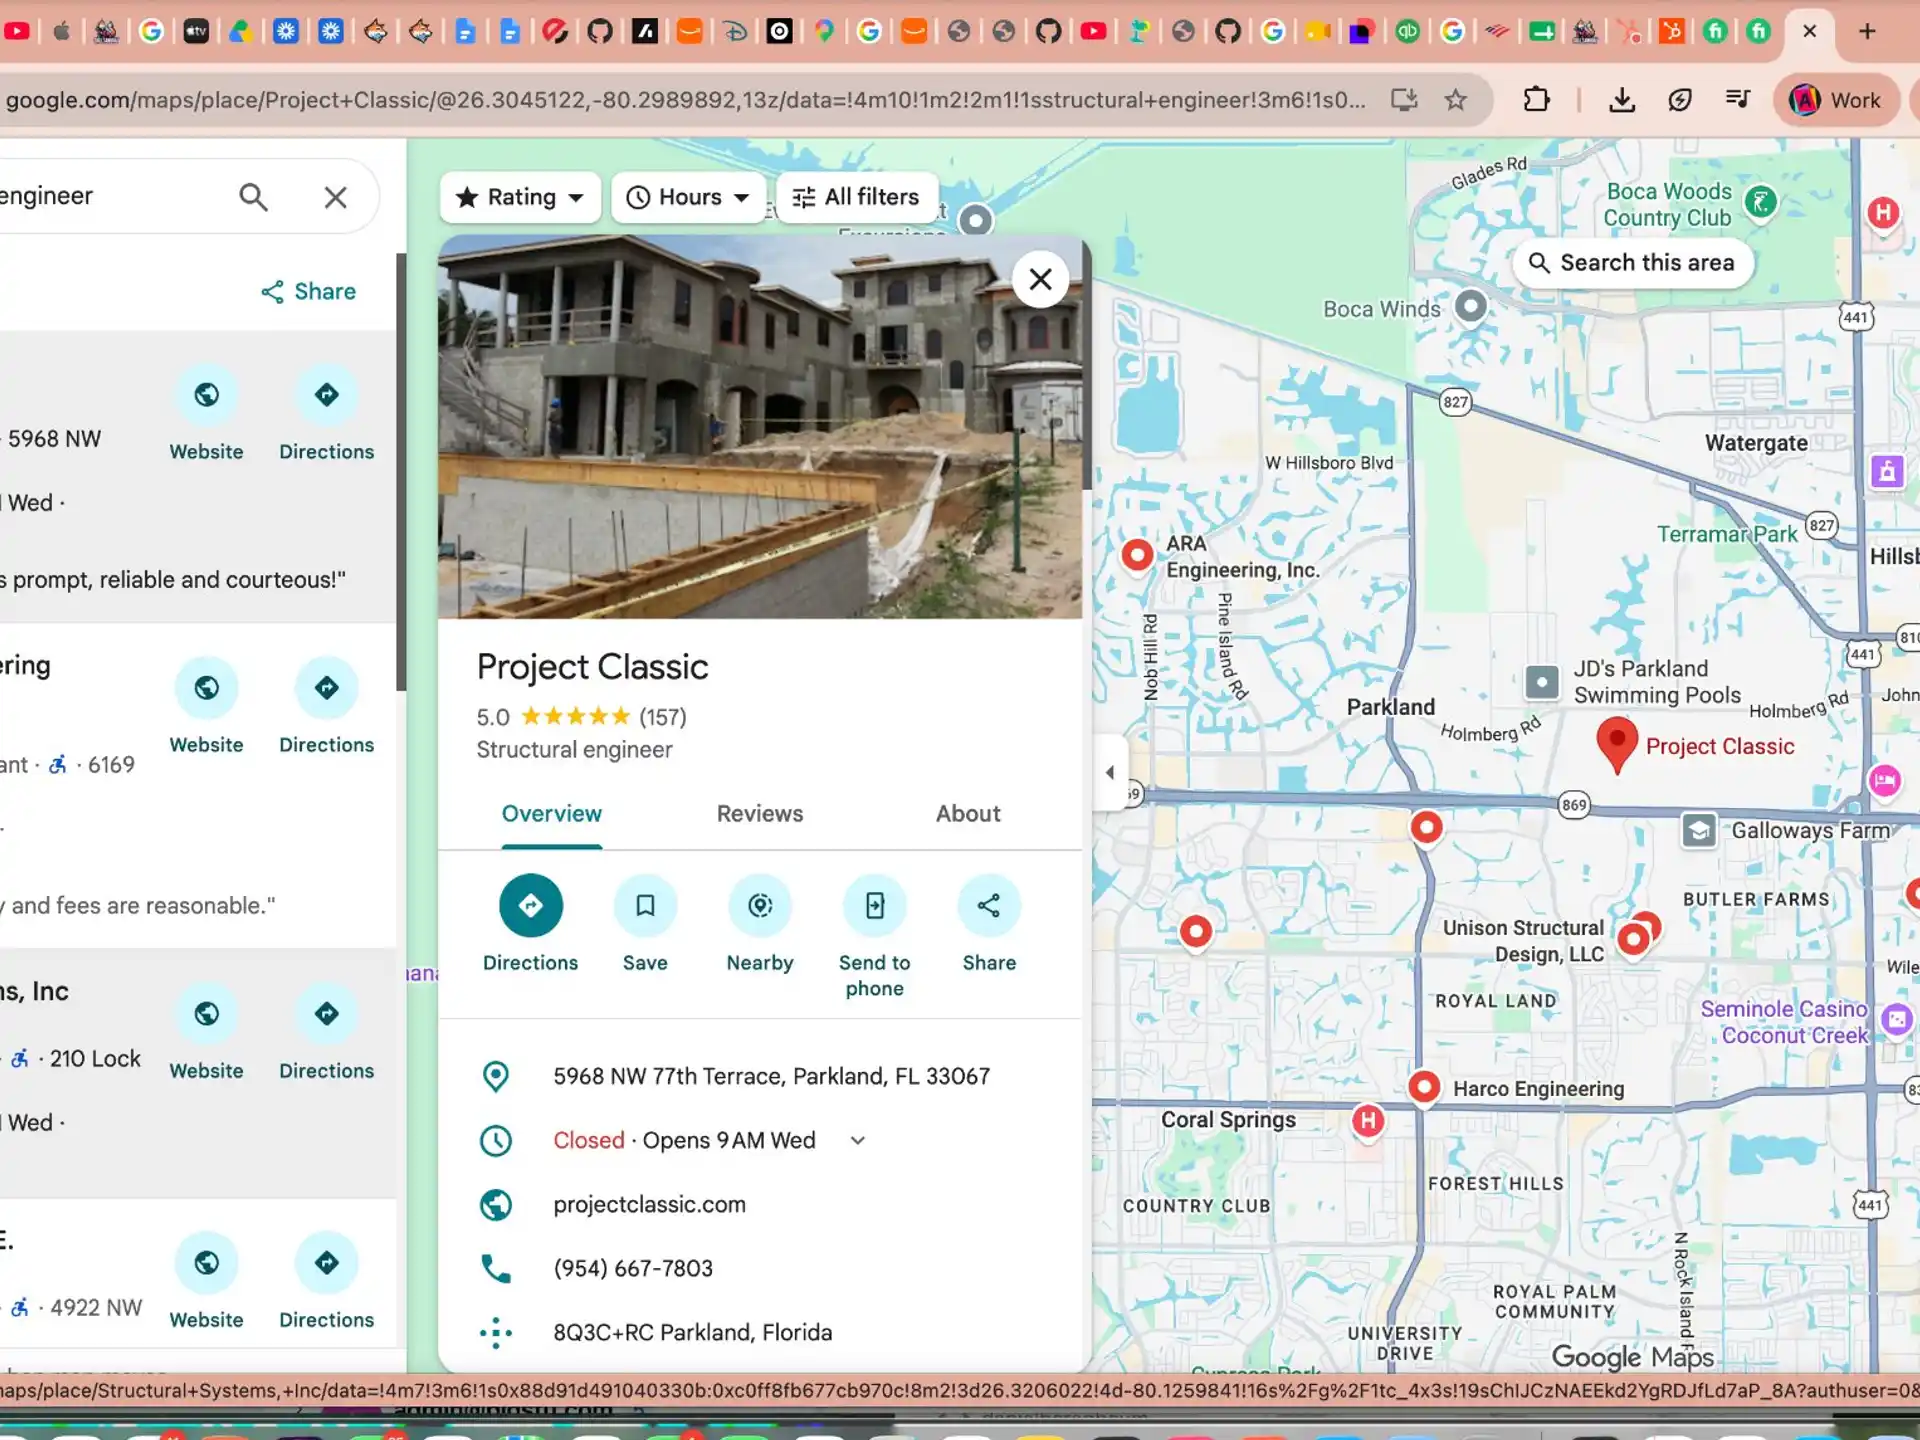1920x1440 pixels.
Task: Get Directions for the 210 Lock listing
Action: pyautogui.click(x=326, y=1034)
